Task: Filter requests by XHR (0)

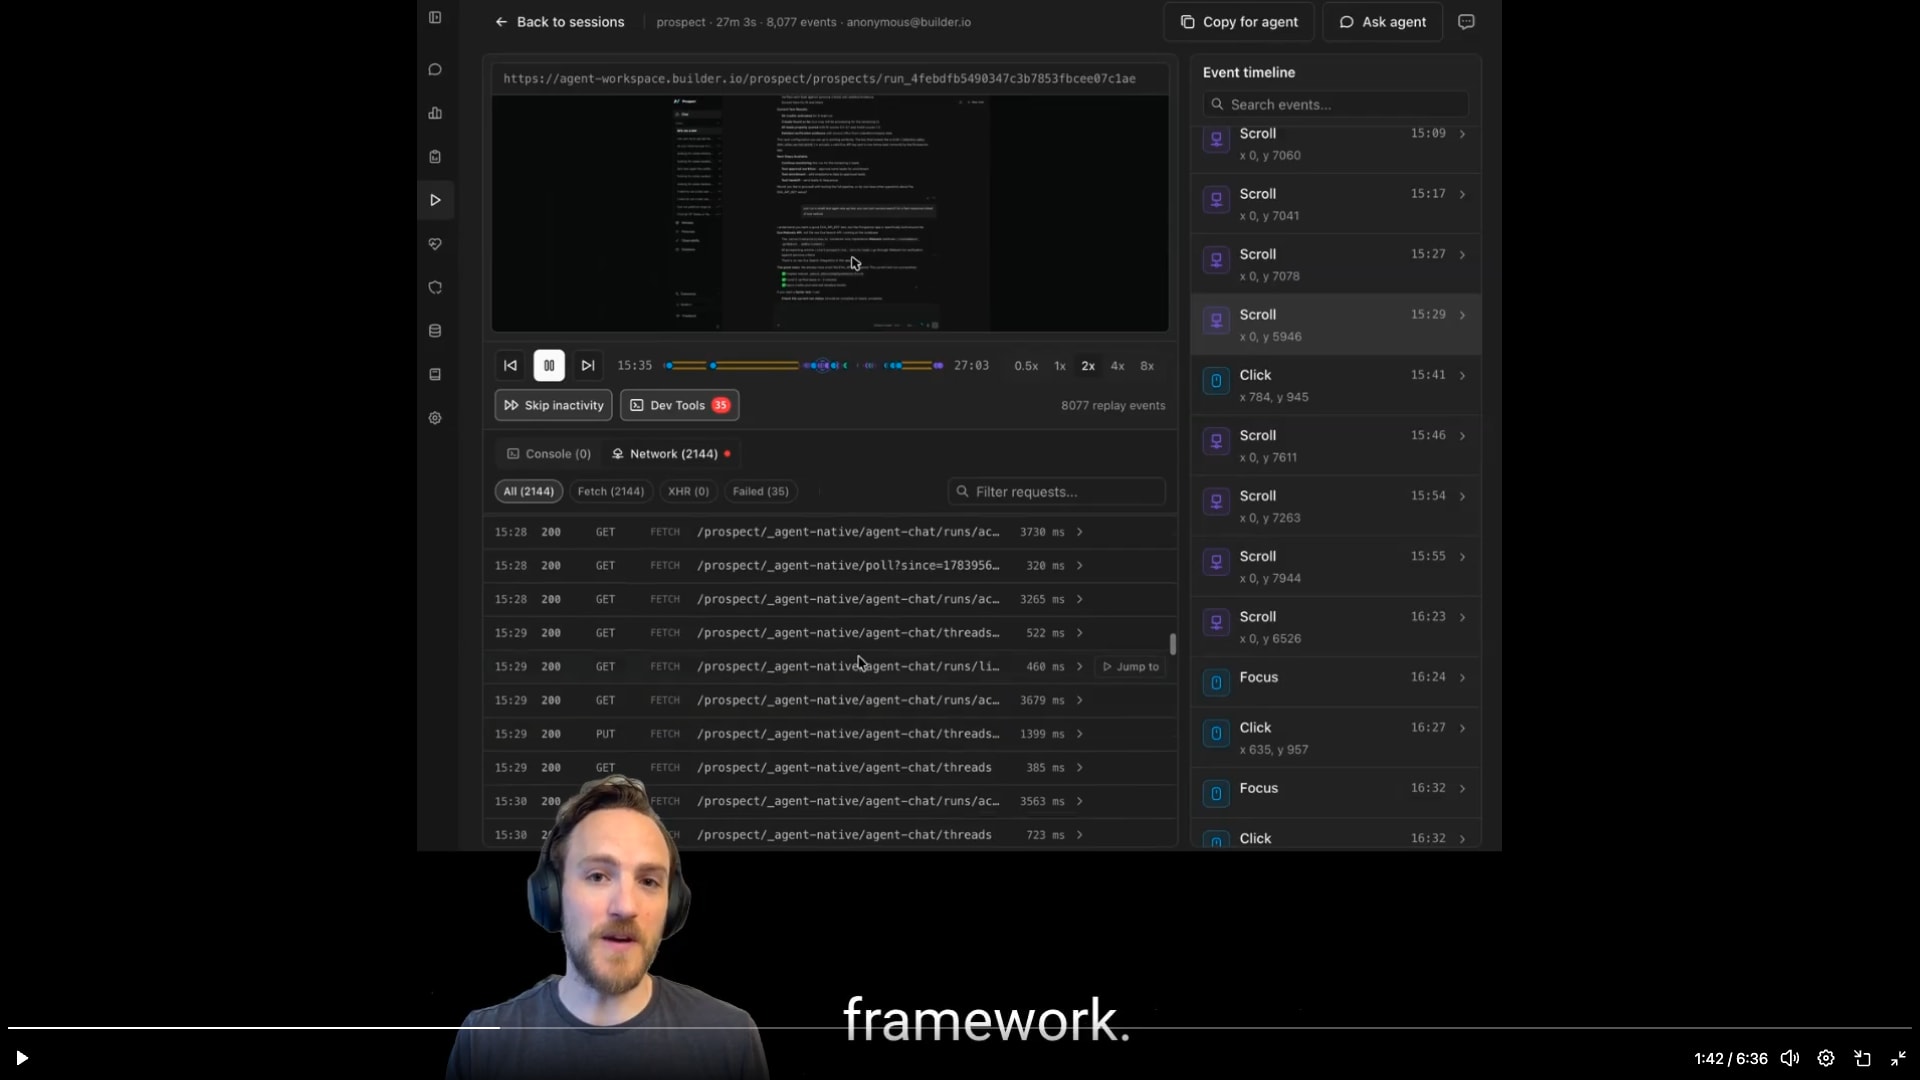Action: coord(688,492)
